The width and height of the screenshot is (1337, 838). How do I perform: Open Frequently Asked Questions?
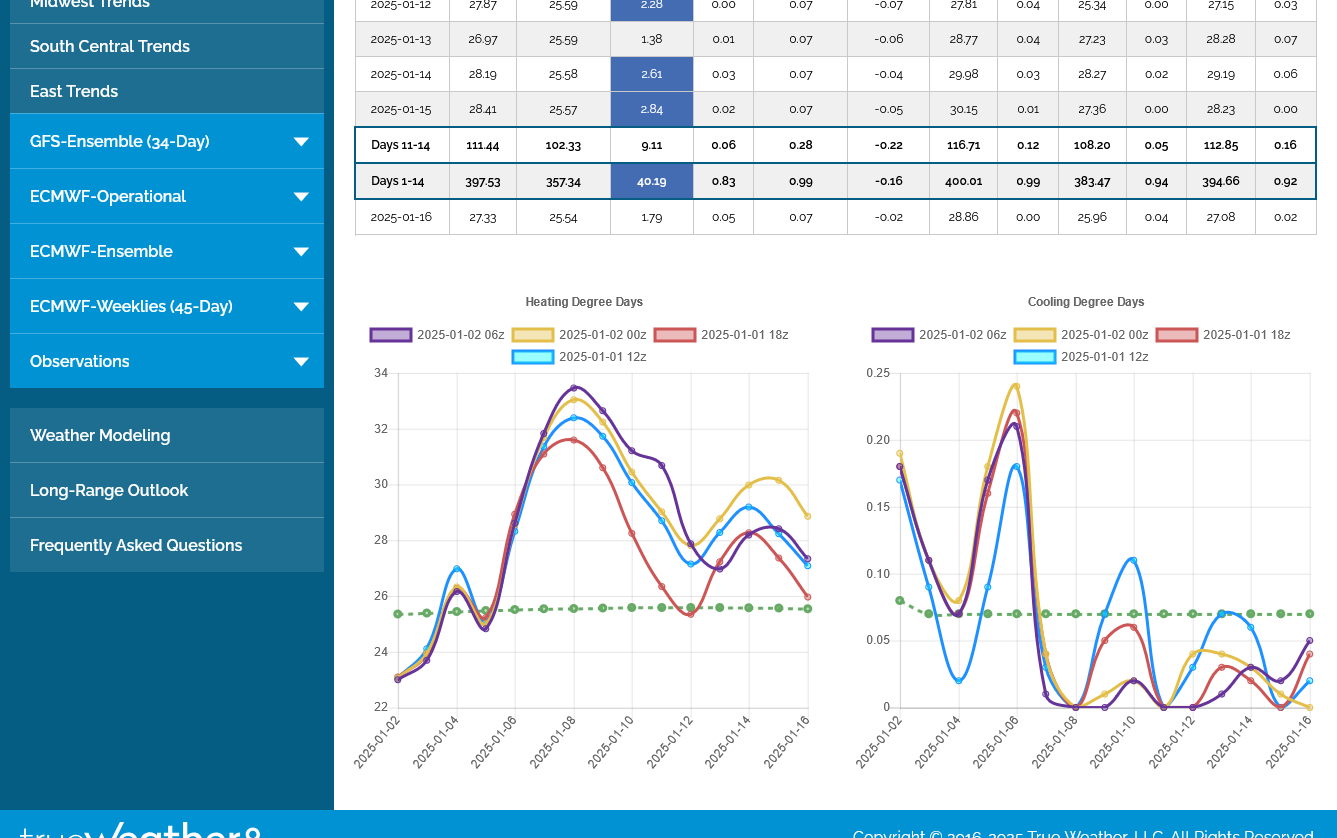136,546
